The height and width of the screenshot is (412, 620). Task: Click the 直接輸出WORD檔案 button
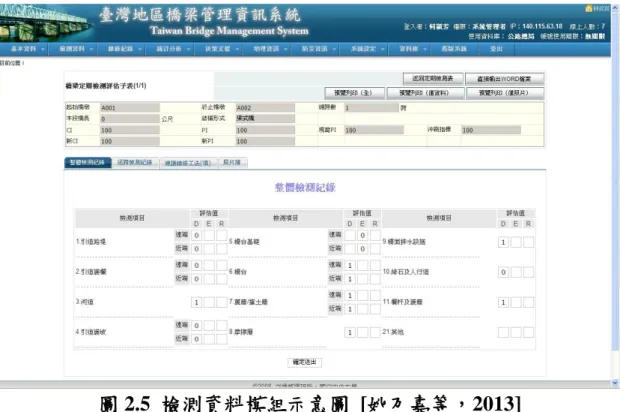point(505,79)
